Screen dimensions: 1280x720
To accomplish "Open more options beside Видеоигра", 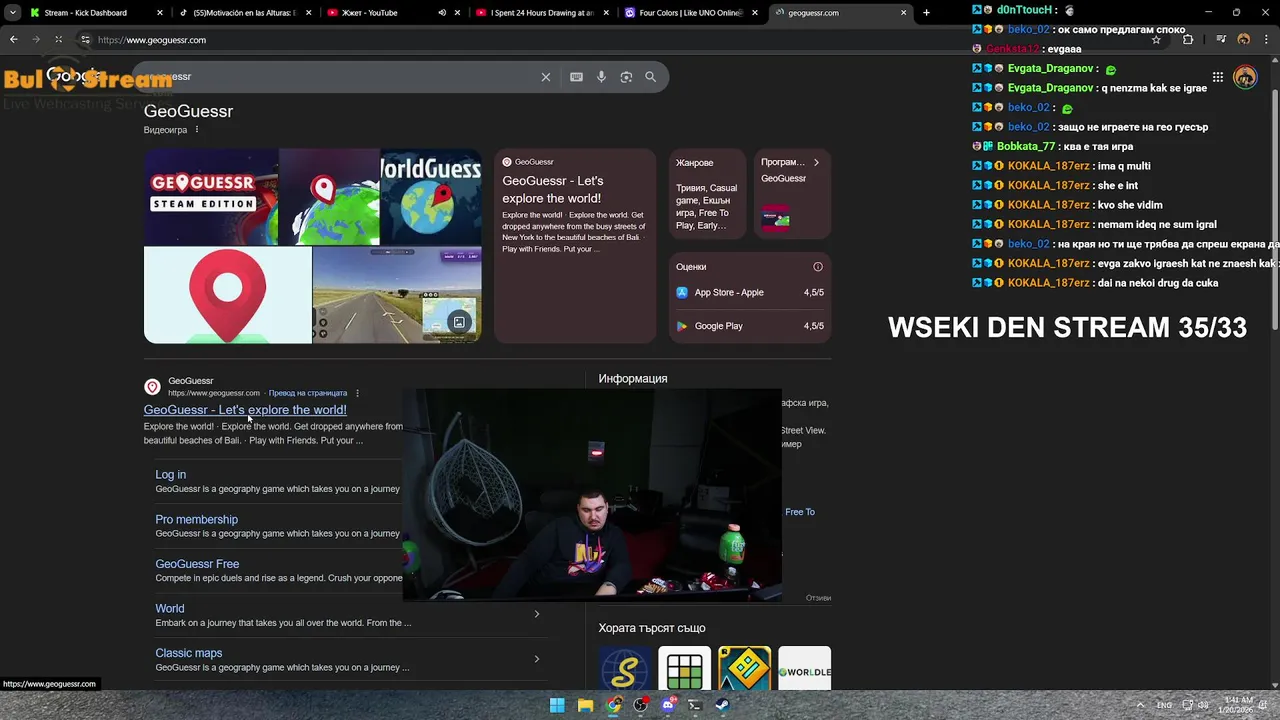I will click(197, 130).
